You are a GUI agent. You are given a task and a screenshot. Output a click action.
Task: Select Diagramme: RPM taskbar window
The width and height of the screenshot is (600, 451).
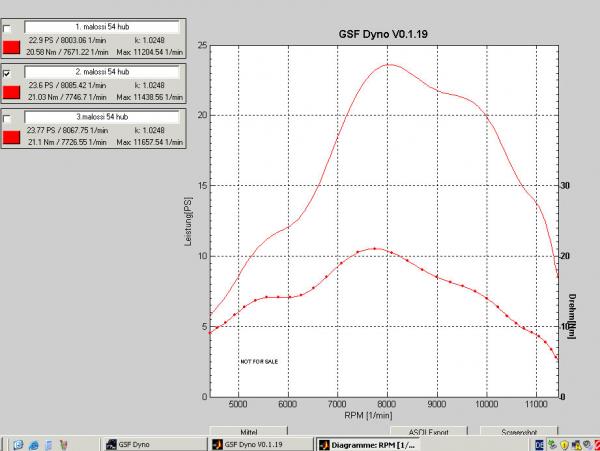click(x=367, y=444)
